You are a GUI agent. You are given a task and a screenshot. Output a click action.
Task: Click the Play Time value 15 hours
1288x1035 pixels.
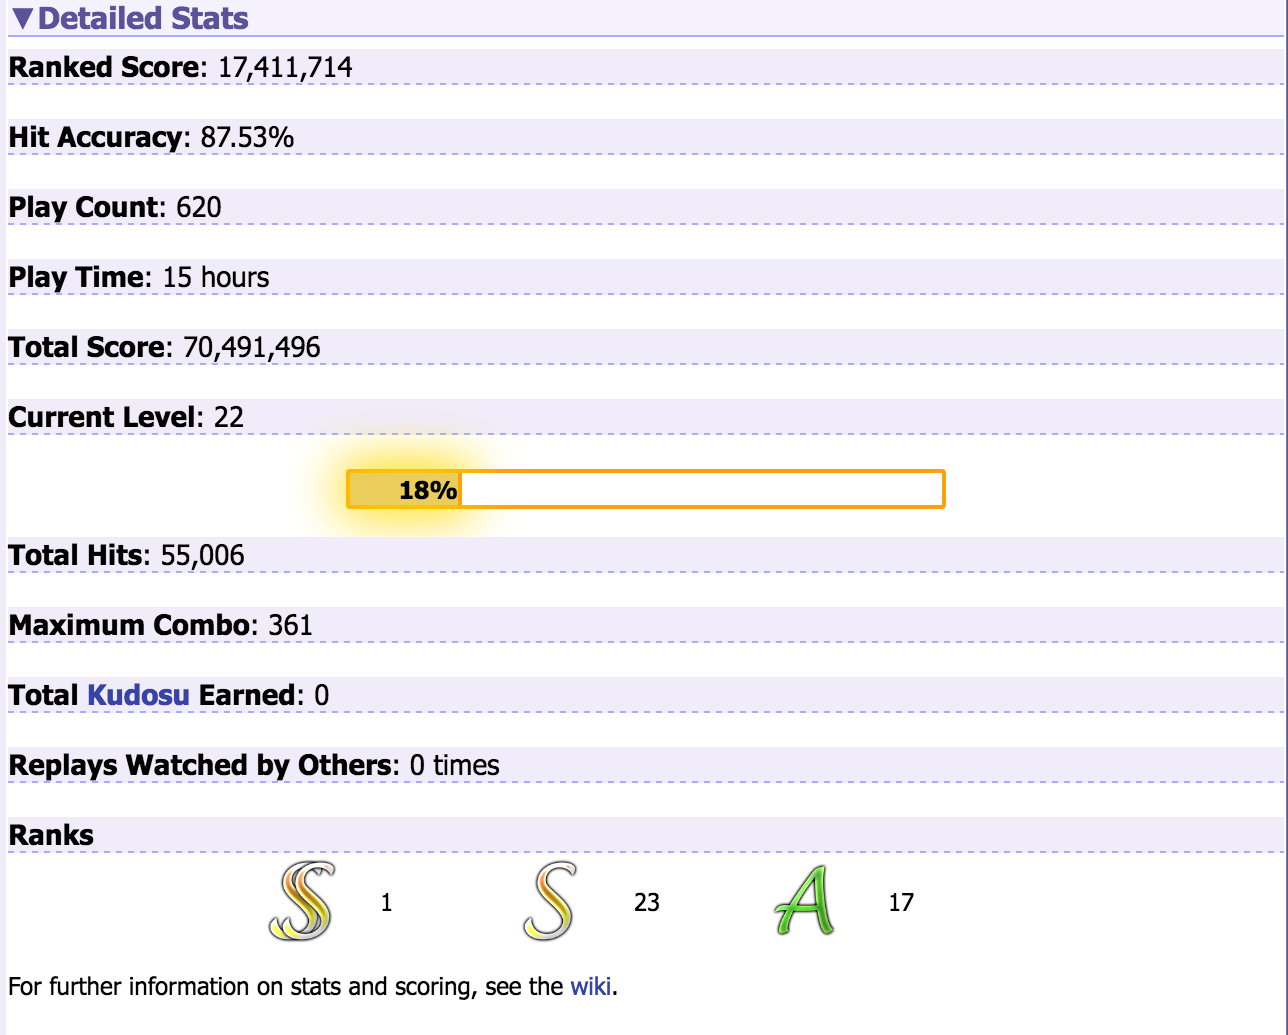point(215,278)
